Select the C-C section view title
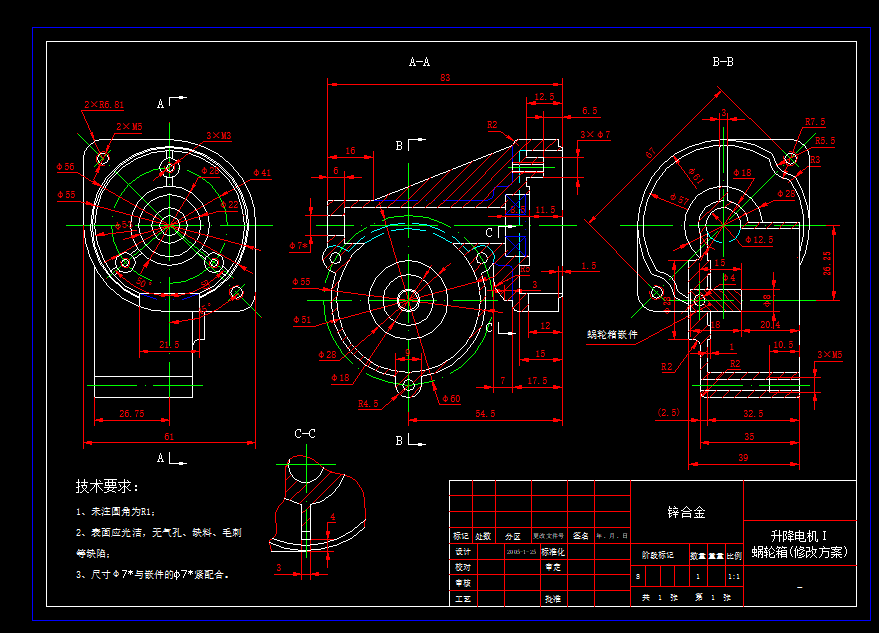The image size is (879, 633). tap(305, 433)
